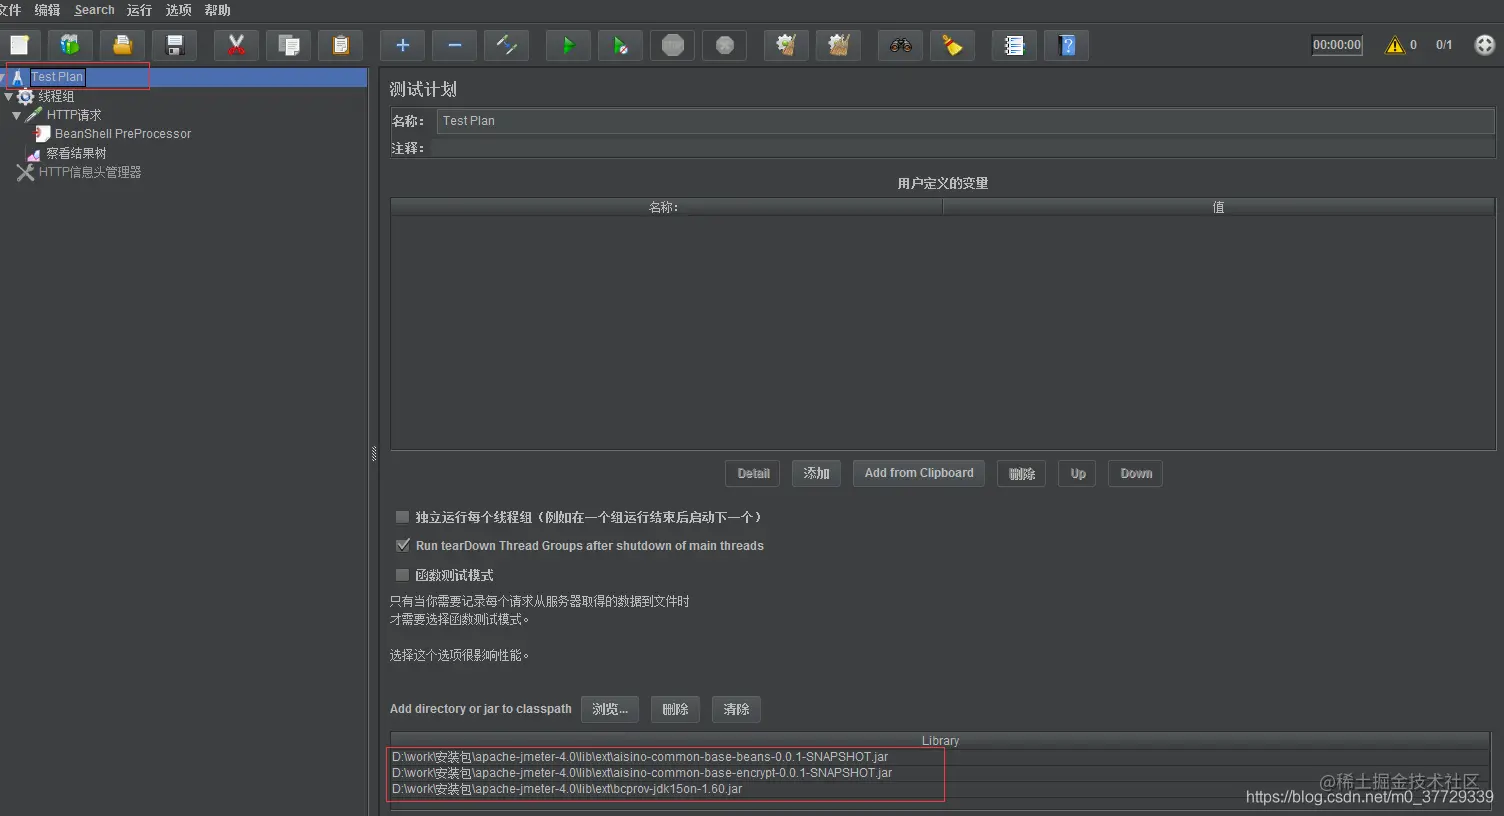Select the aisino-common-base-encrypt-0.0.1-SNAPSHOT.jar library row

940,773
